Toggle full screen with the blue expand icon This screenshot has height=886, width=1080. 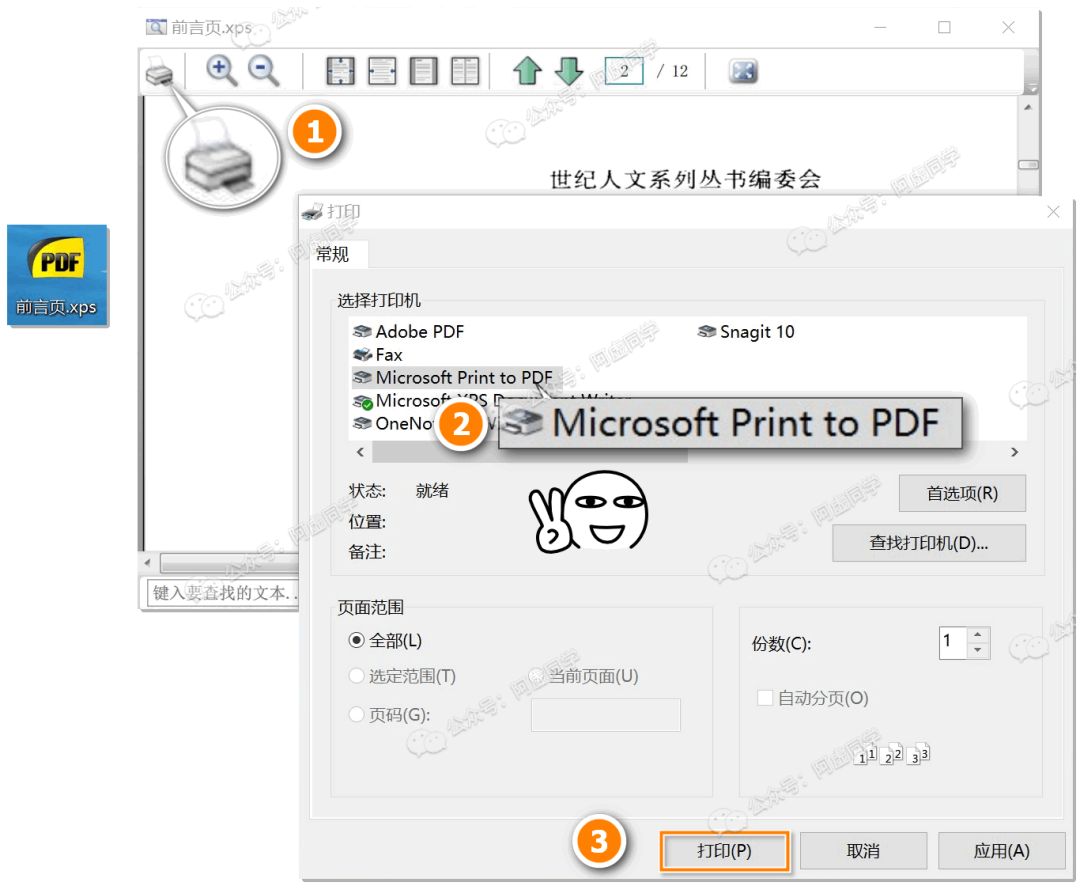(x=743, y=71)
